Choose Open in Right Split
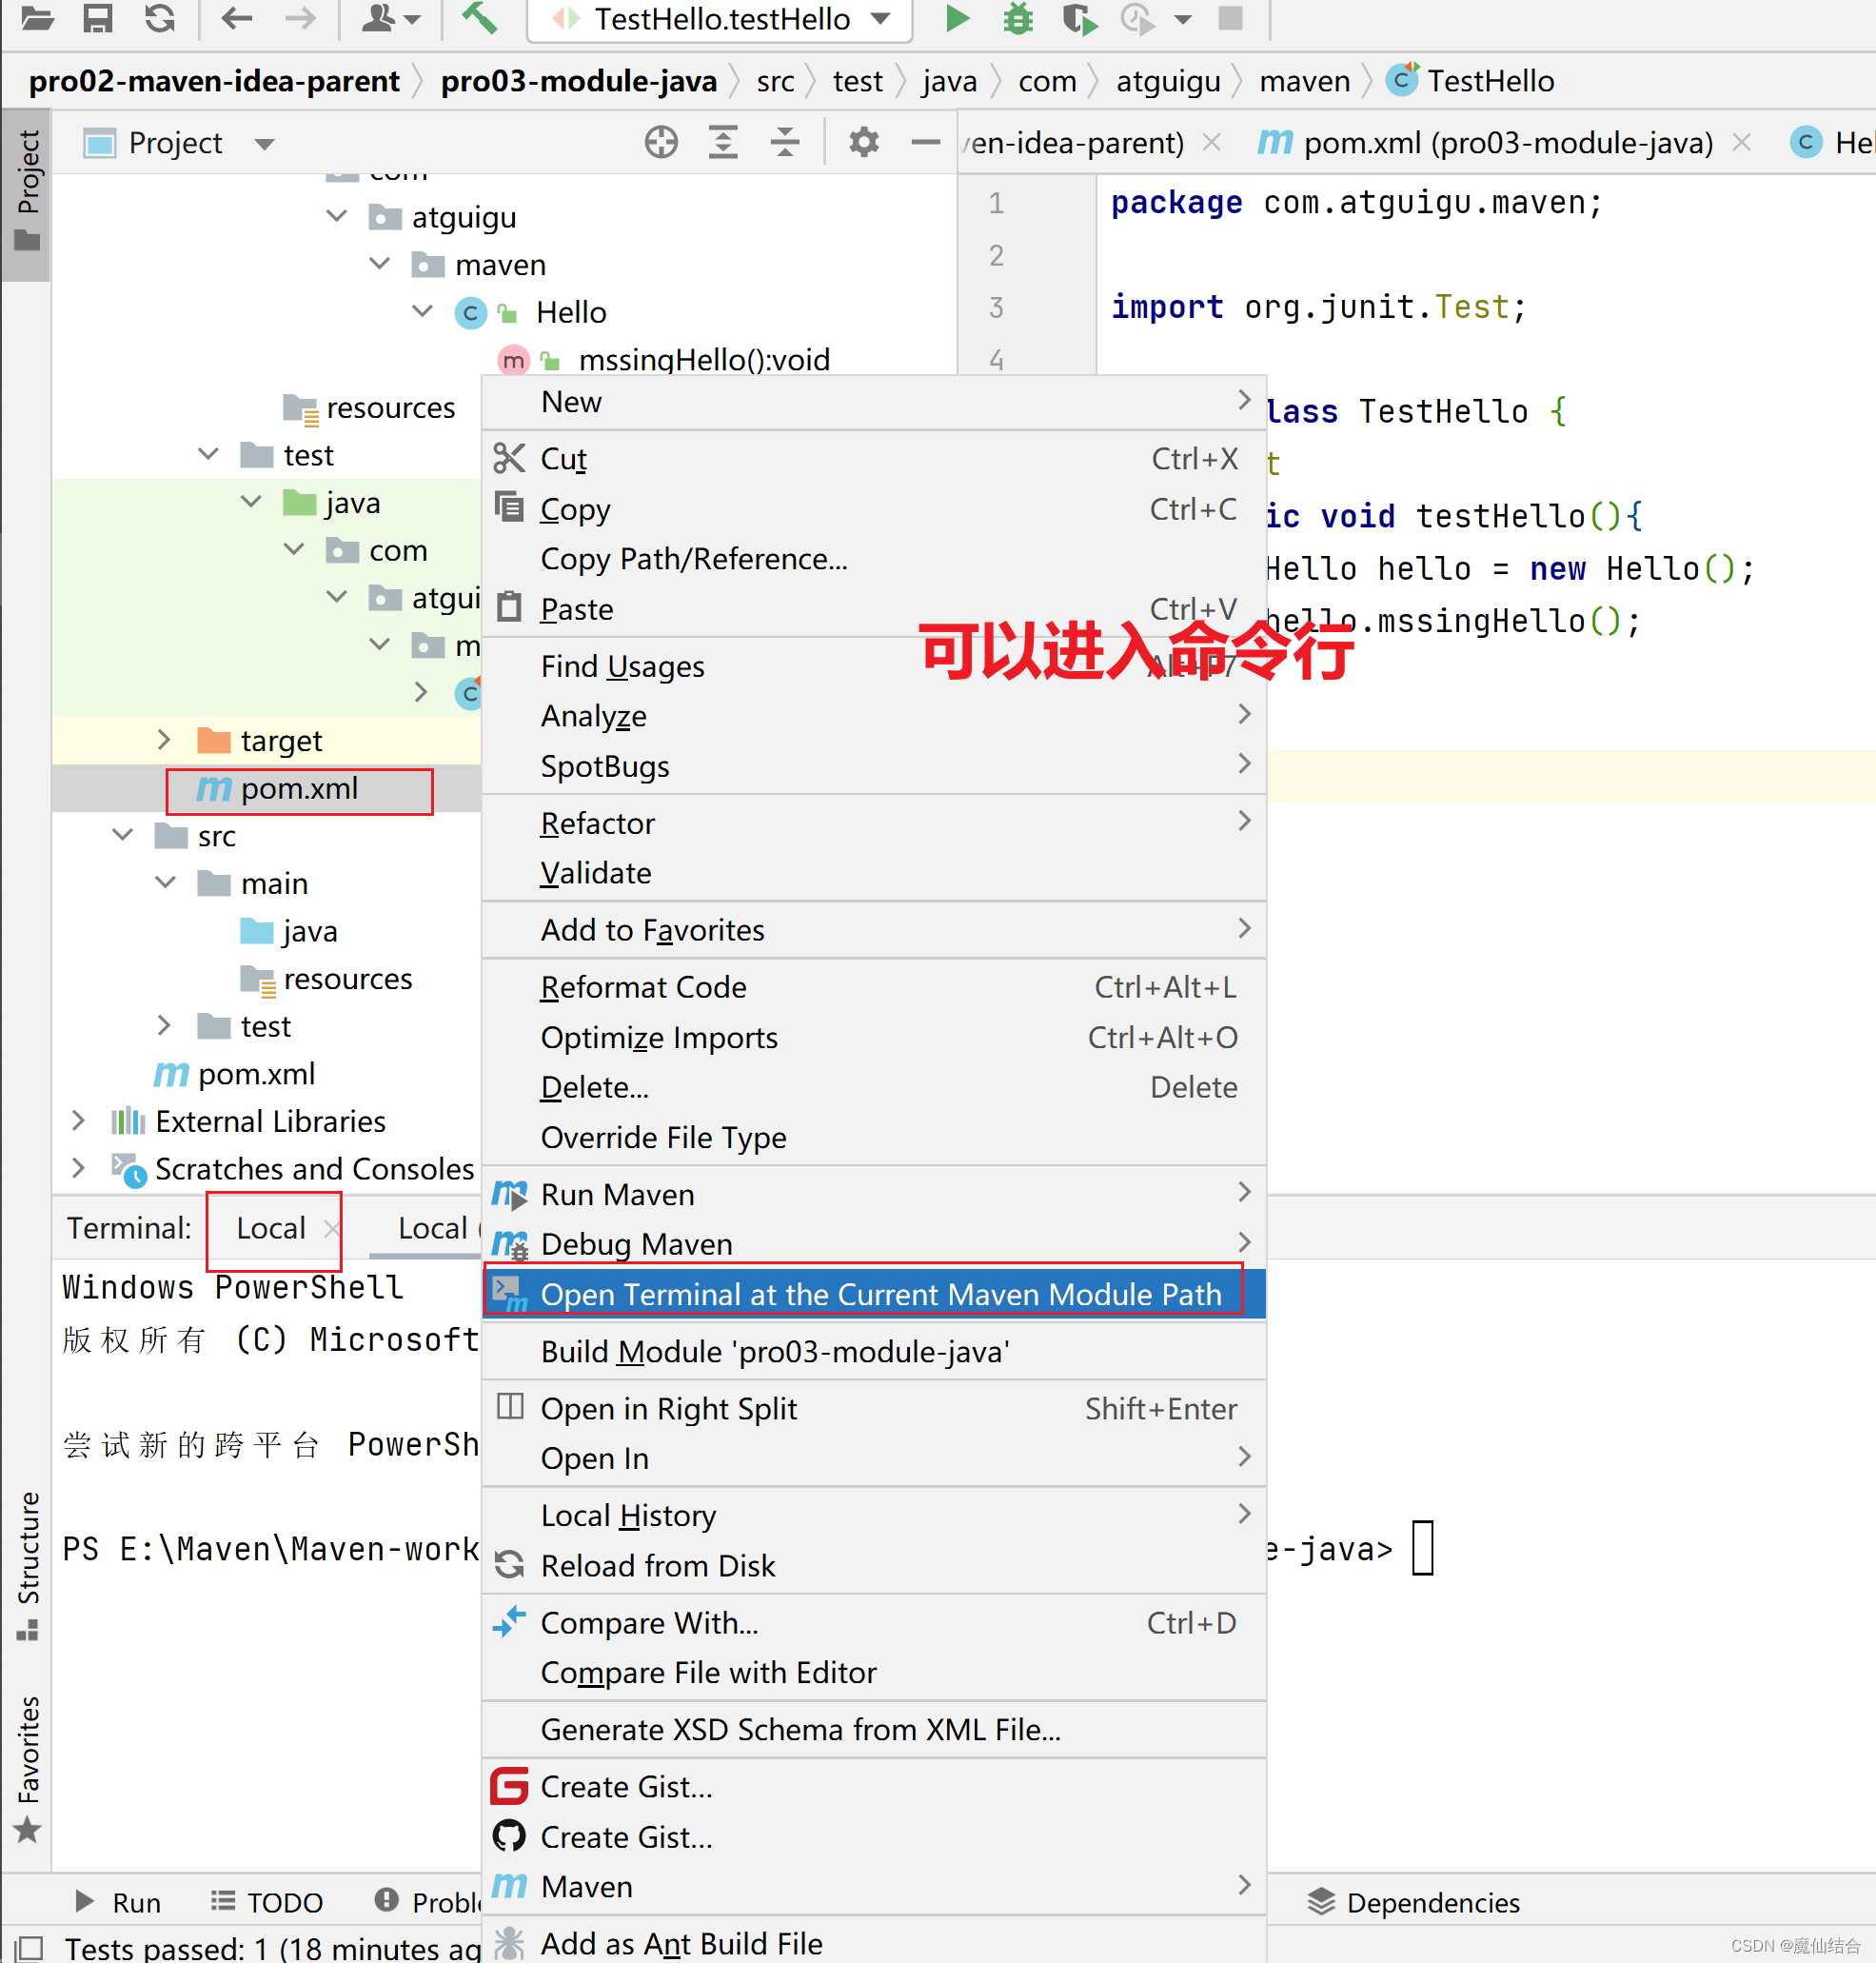 [873, 1408]
